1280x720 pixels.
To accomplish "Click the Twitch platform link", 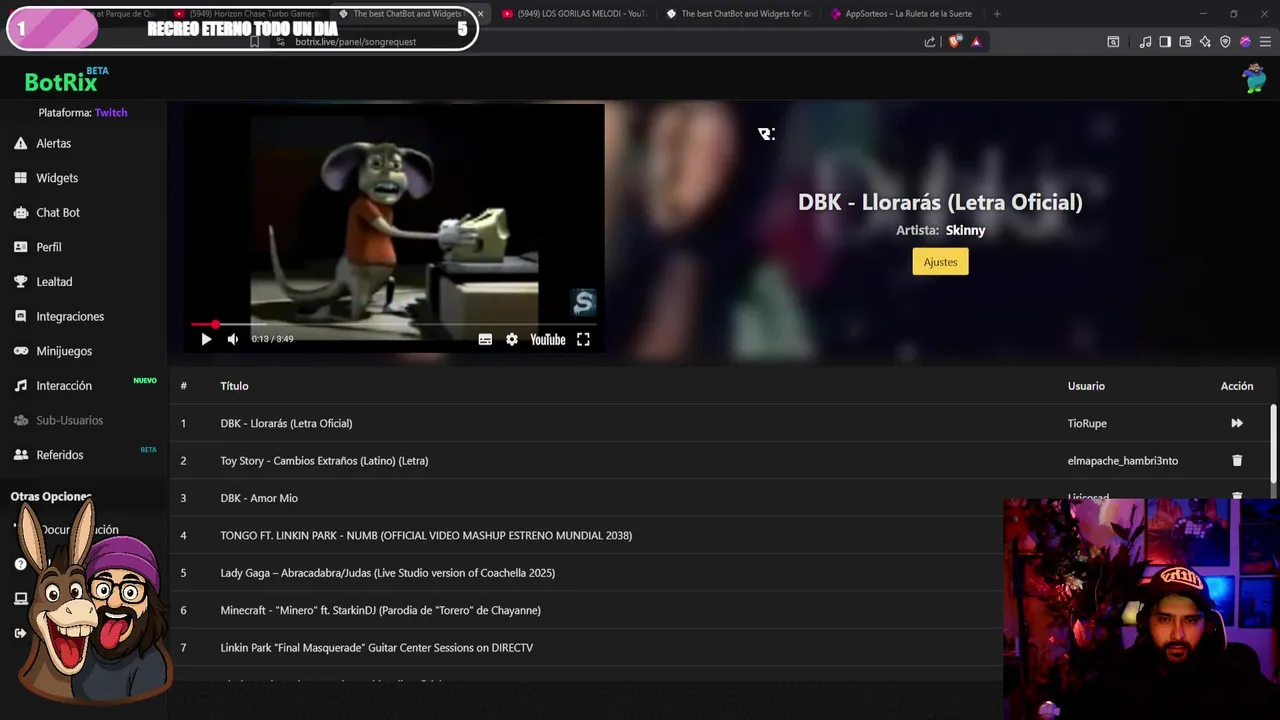I will click(111, 113).
